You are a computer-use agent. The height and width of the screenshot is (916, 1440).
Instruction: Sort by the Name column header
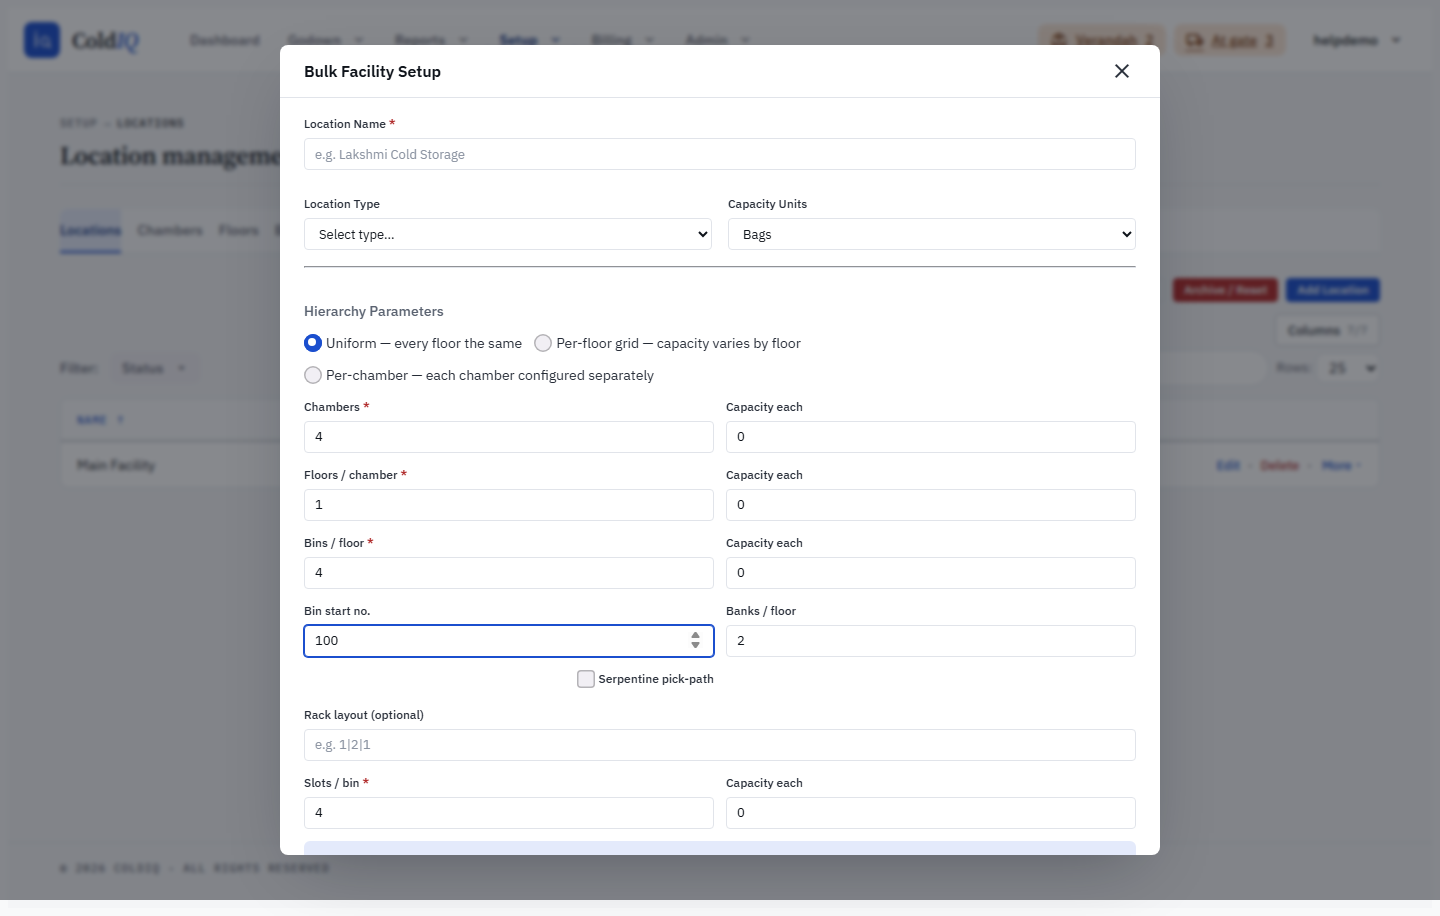tap(100, 419)
